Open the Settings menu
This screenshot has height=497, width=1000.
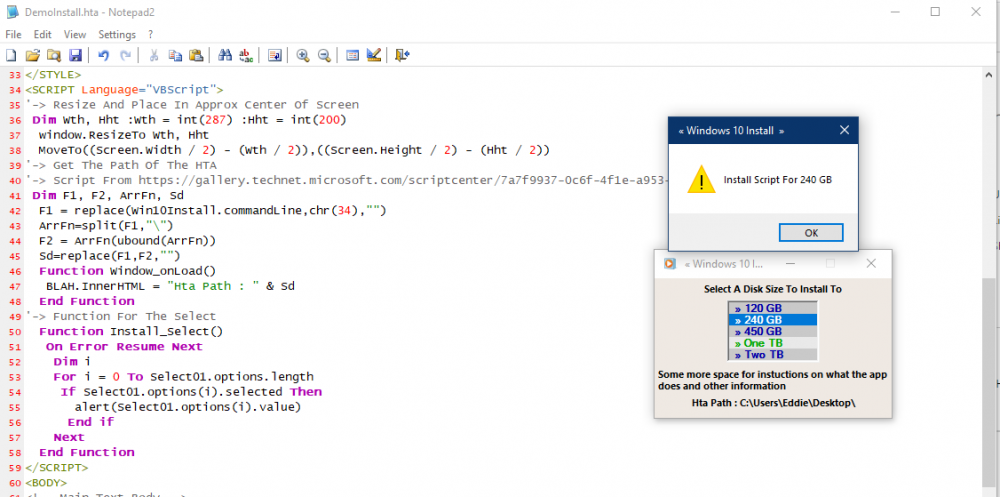117,34
